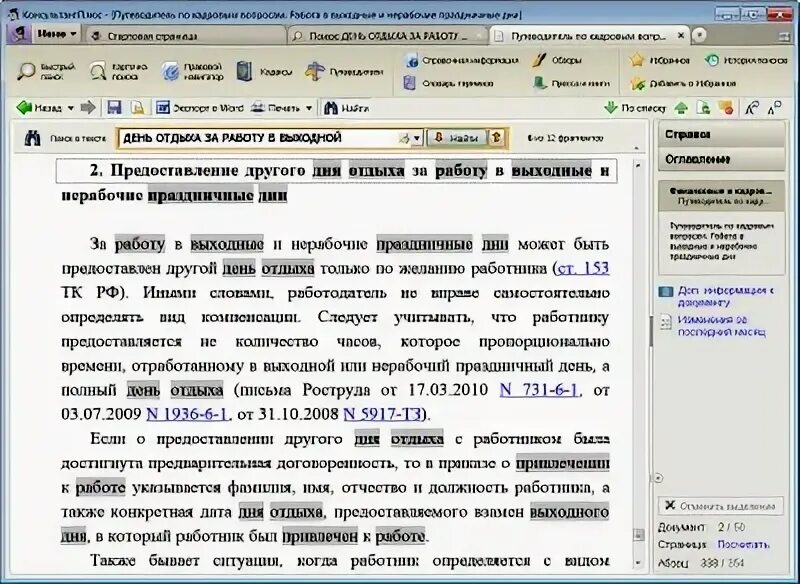Screen dimensions: 800x584
Task: Decrease font size with the smaller A icon
Action: [774, 108]
